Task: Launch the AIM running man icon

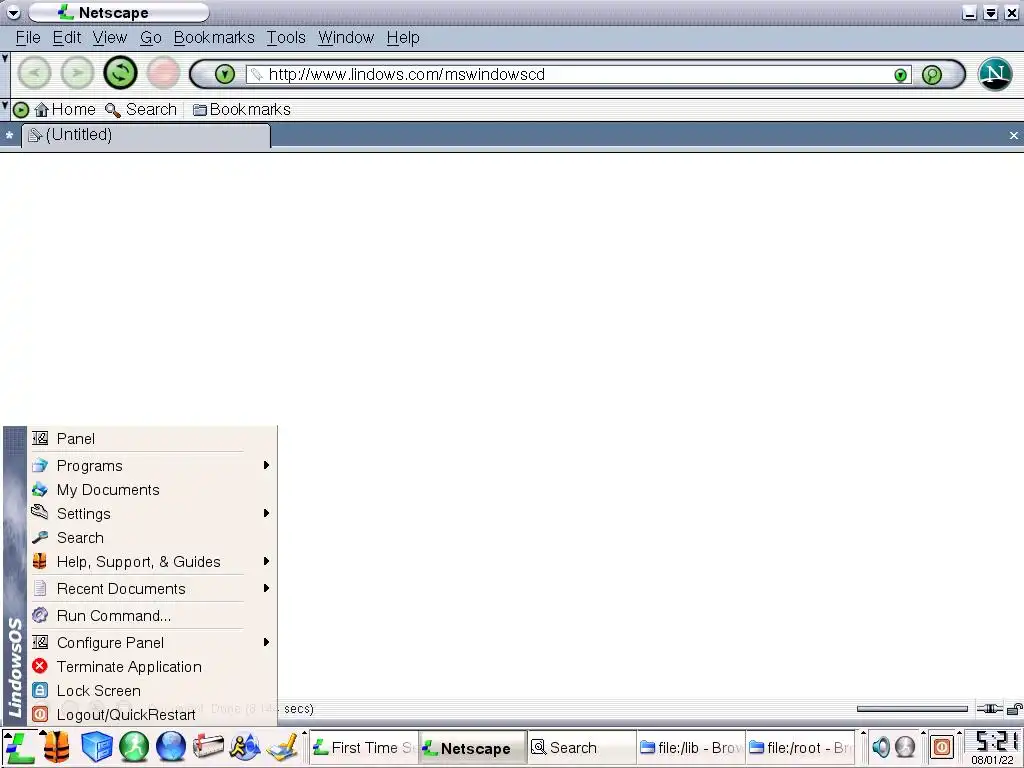Action: (246, 748)
